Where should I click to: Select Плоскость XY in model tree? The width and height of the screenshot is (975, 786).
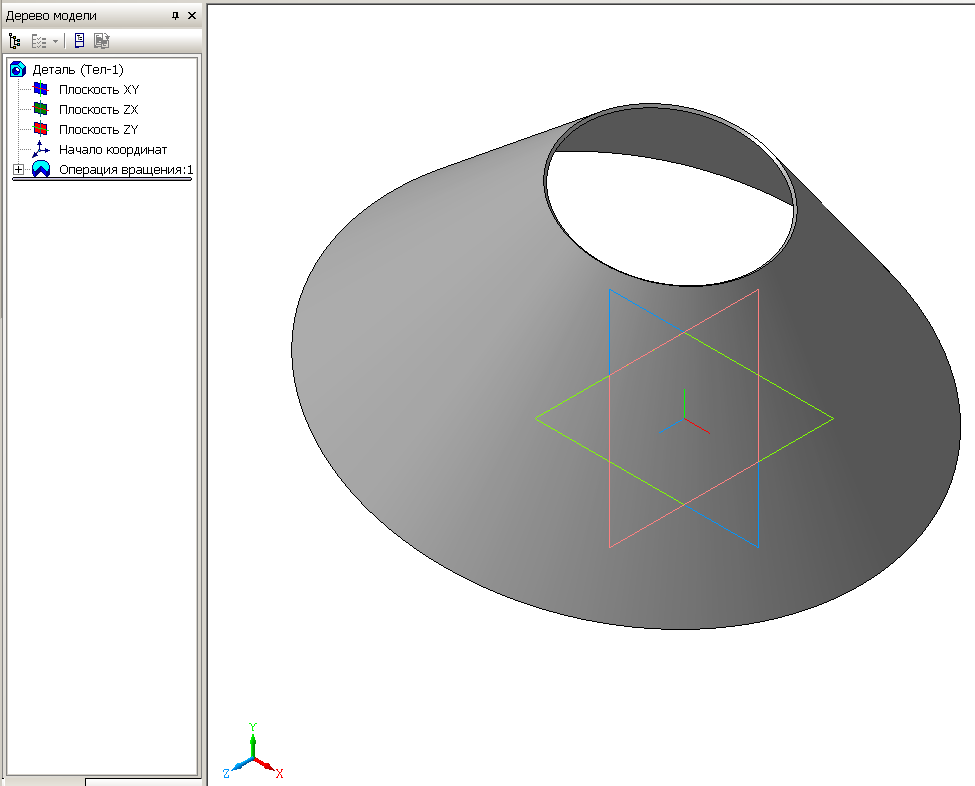[x=99, y=90]
